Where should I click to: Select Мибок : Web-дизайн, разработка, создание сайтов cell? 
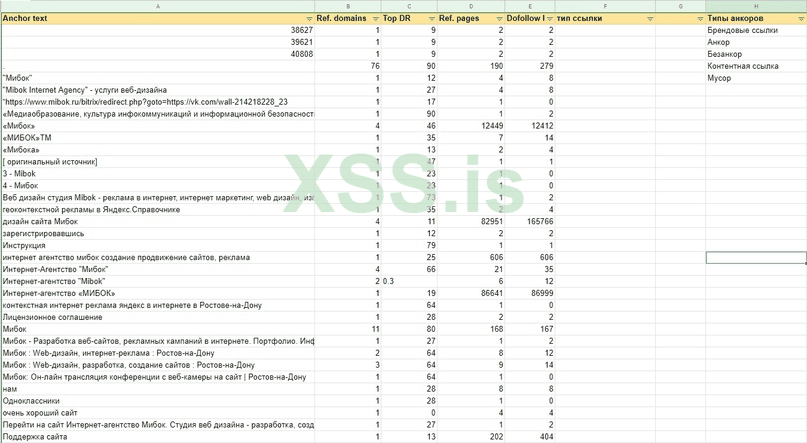tap(158, 365)
